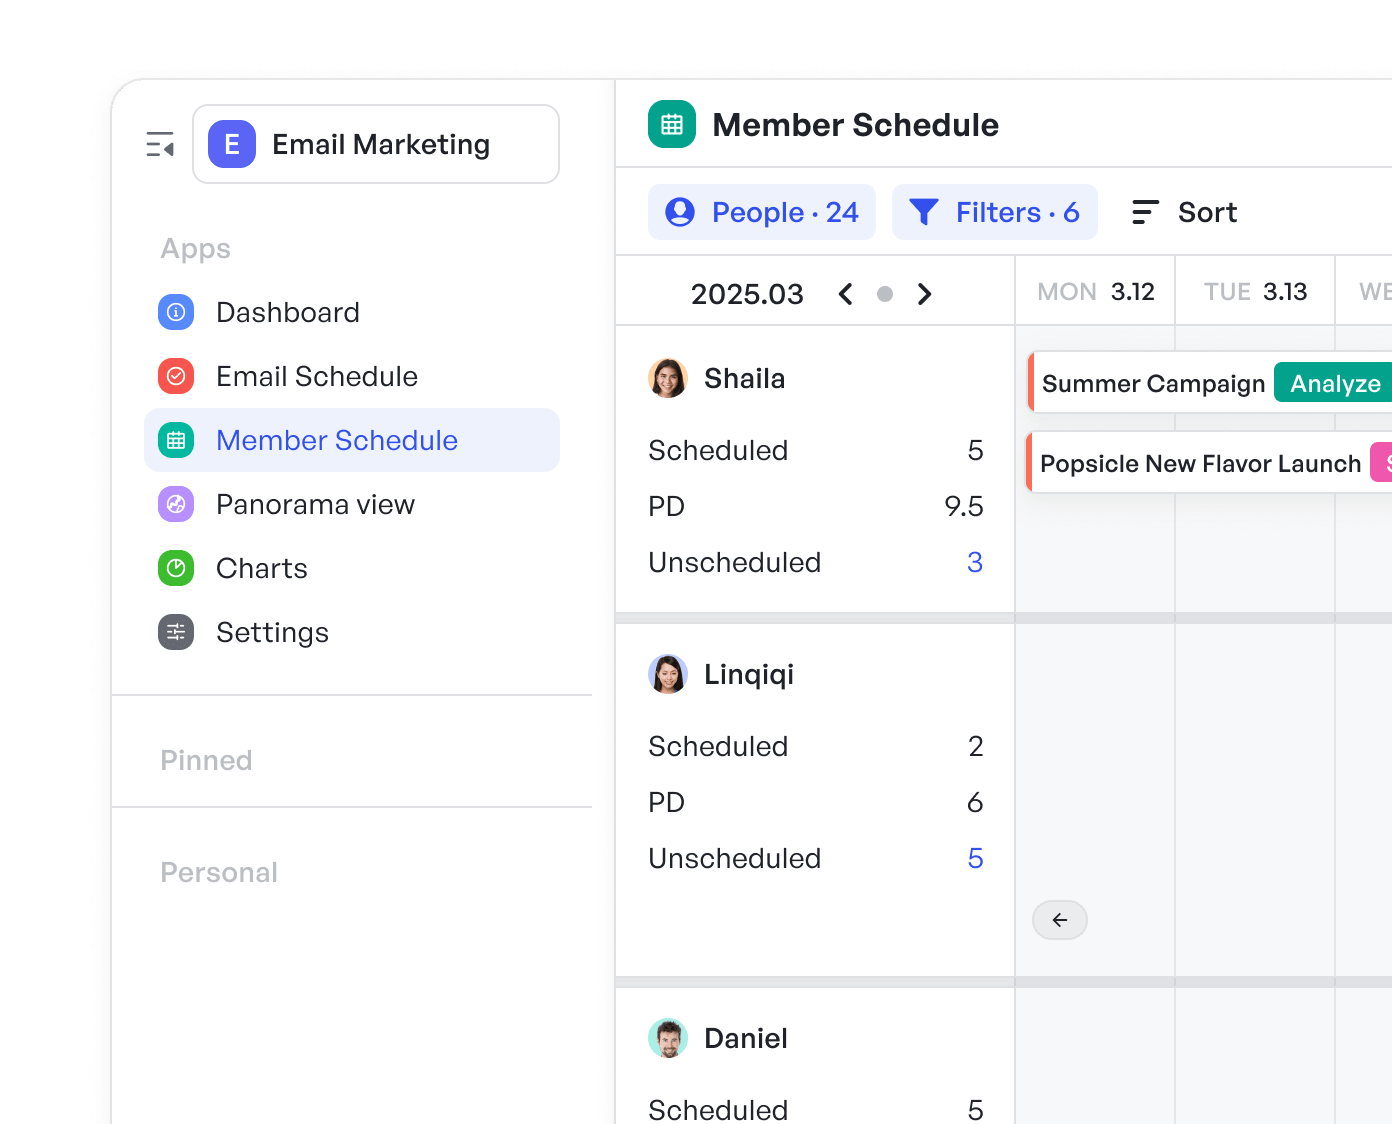This screenshot has height=1124, width=1392.
Task: Click the Pinned section heading
Action: click(206, 760)
